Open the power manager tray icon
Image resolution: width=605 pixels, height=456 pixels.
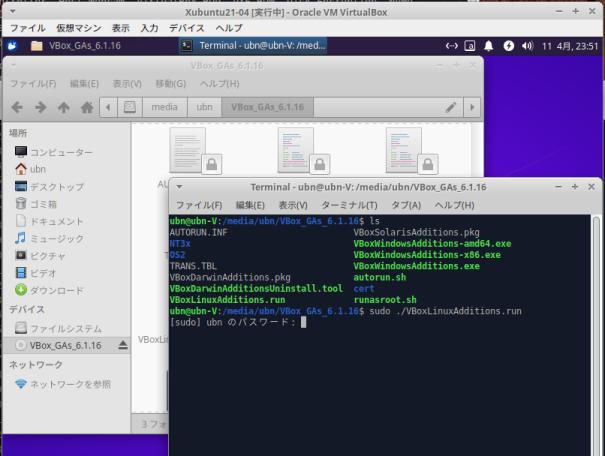[x=509, y=46]
